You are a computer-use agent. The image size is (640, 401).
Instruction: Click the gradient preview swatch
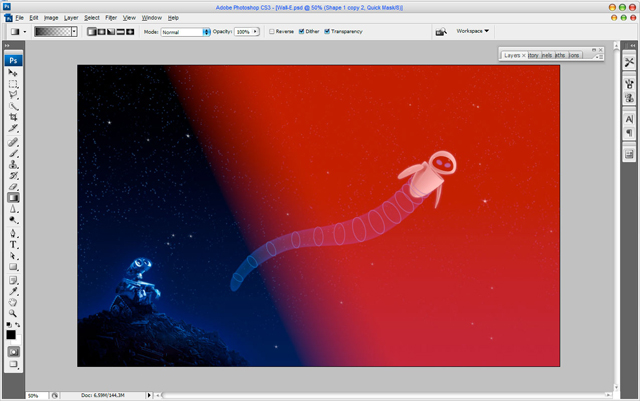(53, 31)
